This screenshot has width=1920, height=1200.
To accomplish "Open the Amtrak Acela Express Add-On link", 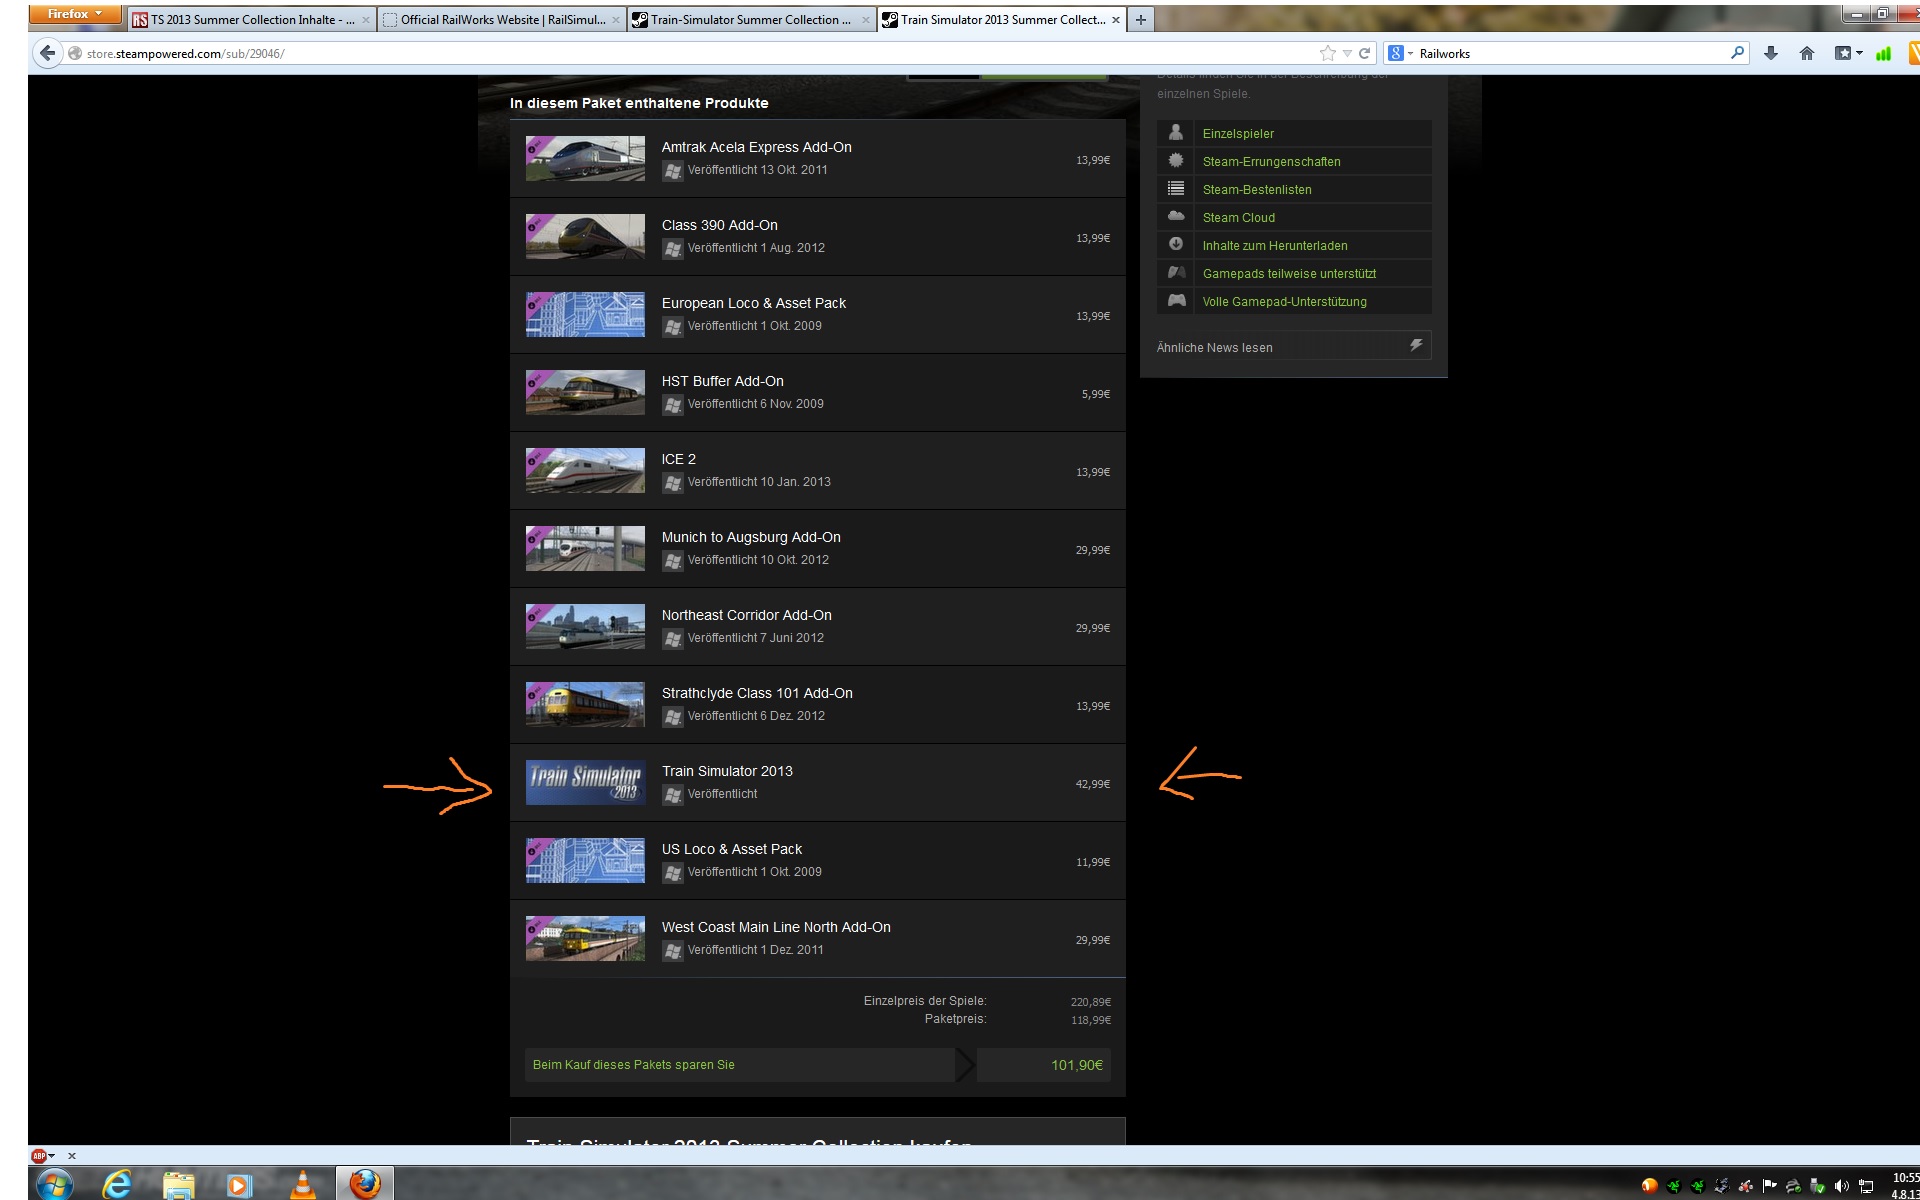I will 756,147.
